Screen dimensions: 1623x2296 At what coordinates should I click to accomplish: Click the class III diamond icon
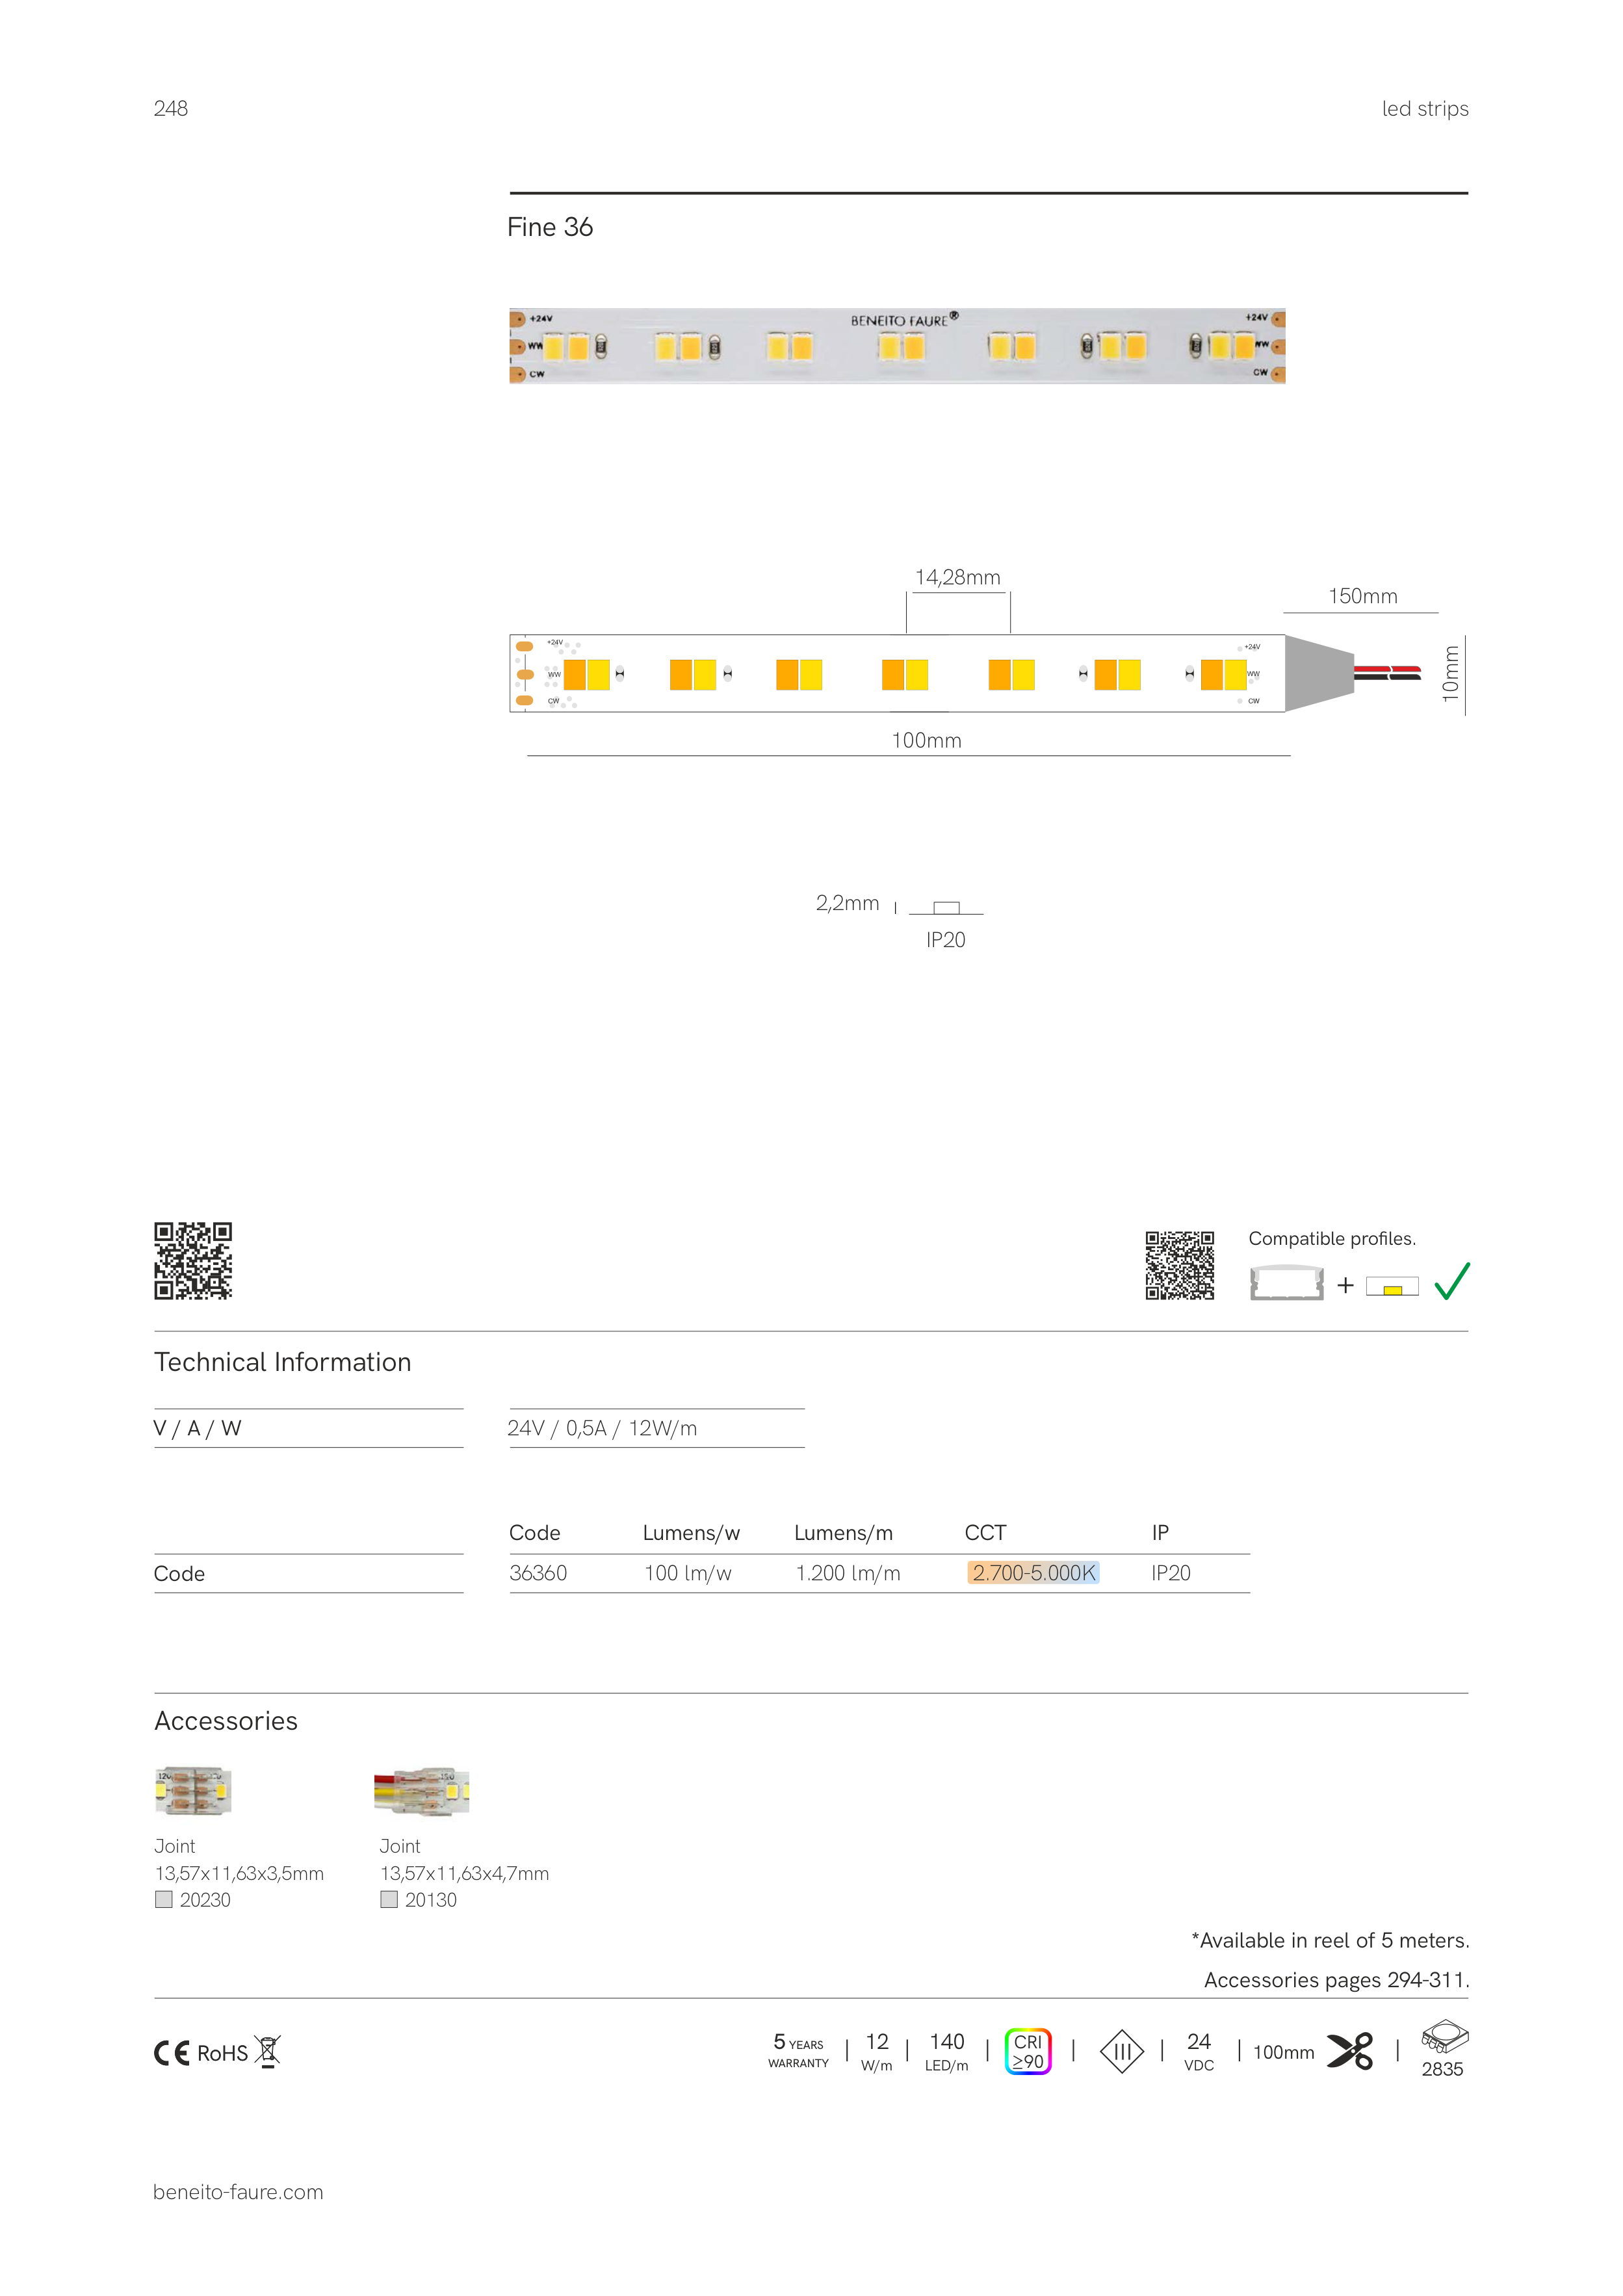(1121, 2051)
